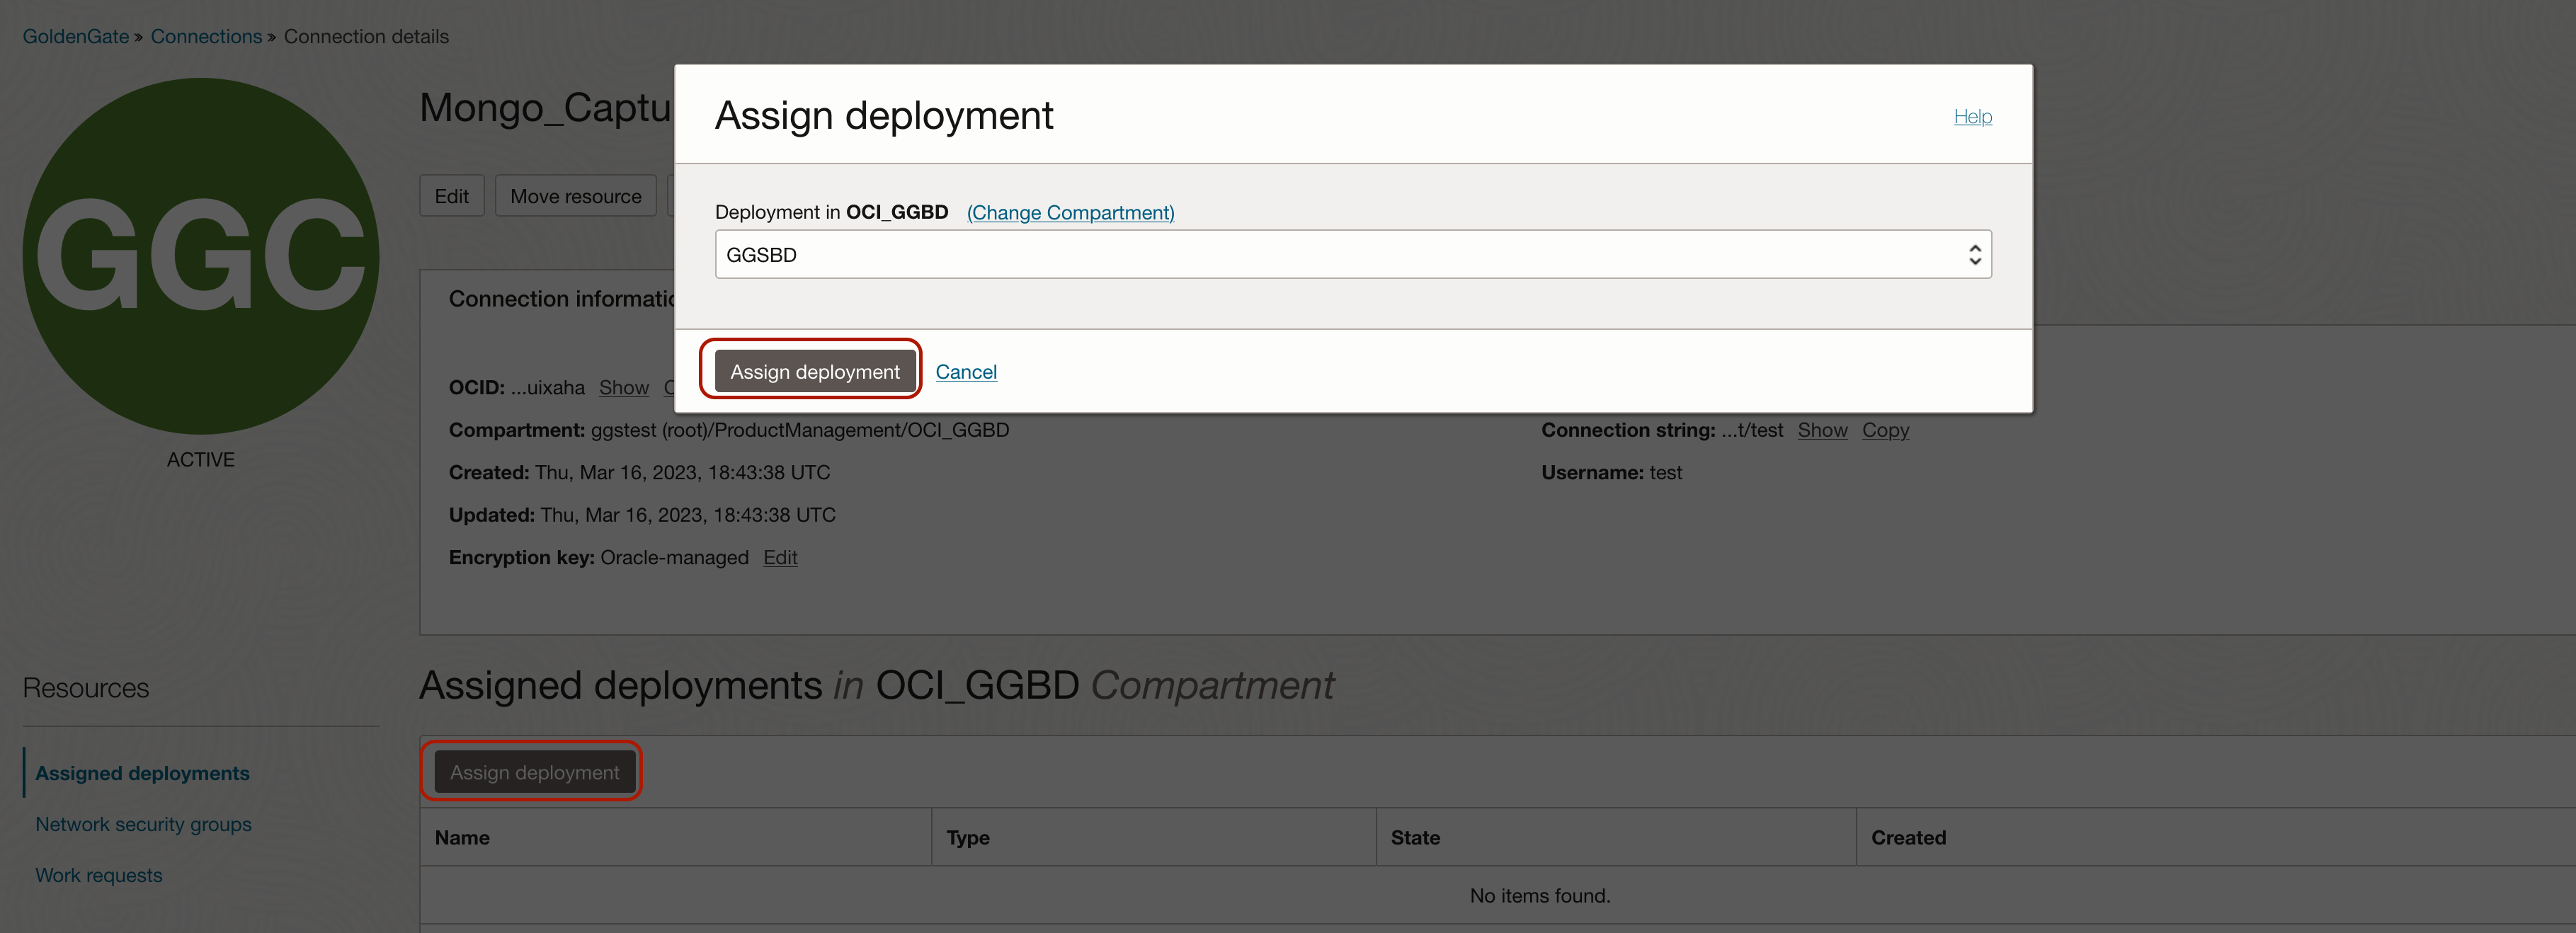
Task: Go to GoldenGate breadcrumb
Action: pos(76,37)
